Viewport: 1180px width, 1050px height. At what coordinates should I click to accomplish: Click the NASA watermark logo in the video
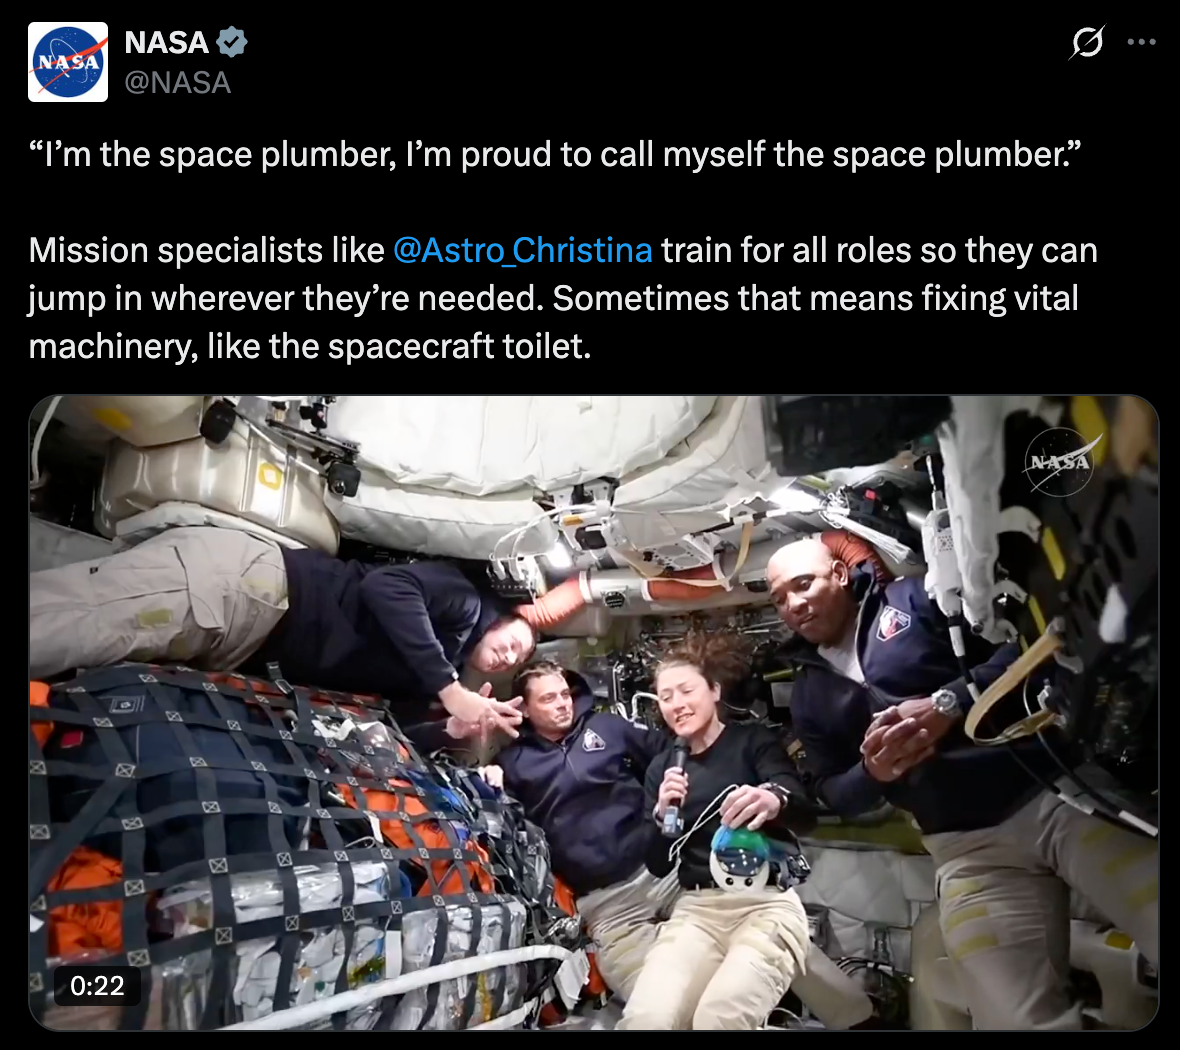(x=1059, y=461)
